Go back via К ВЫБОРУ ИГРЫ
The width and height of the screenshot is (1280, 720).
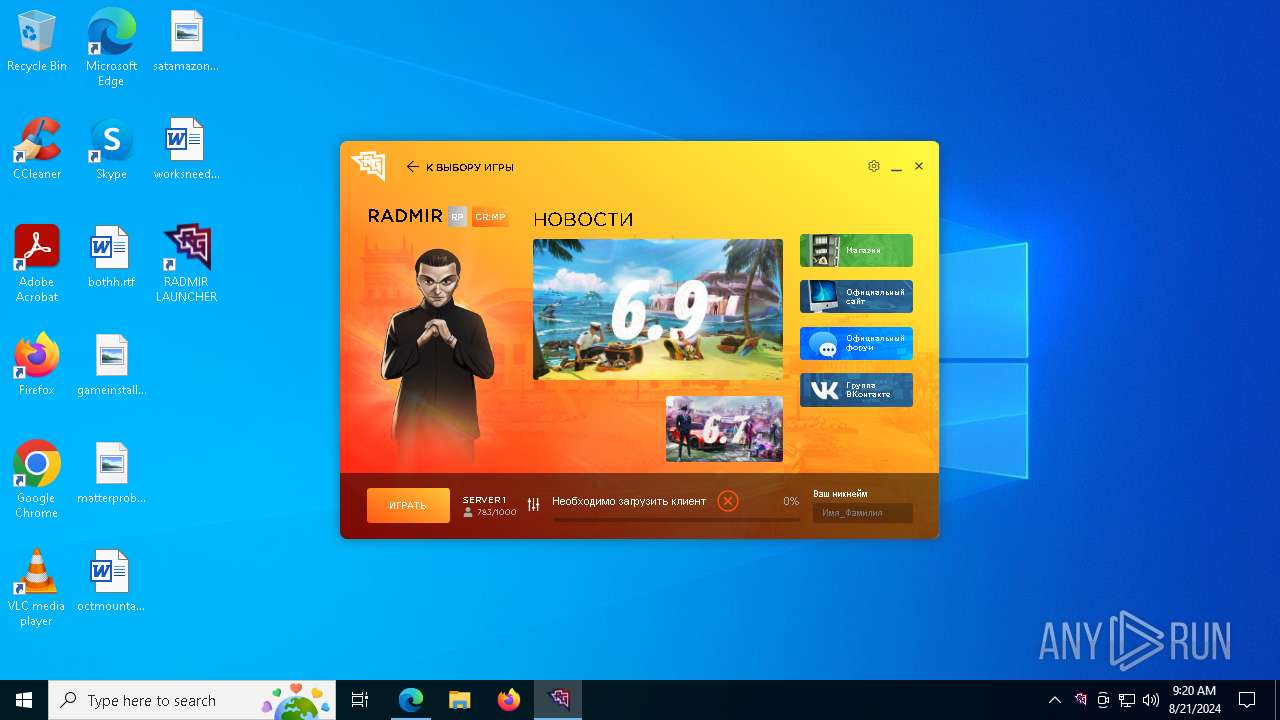[x=460, y=167]
